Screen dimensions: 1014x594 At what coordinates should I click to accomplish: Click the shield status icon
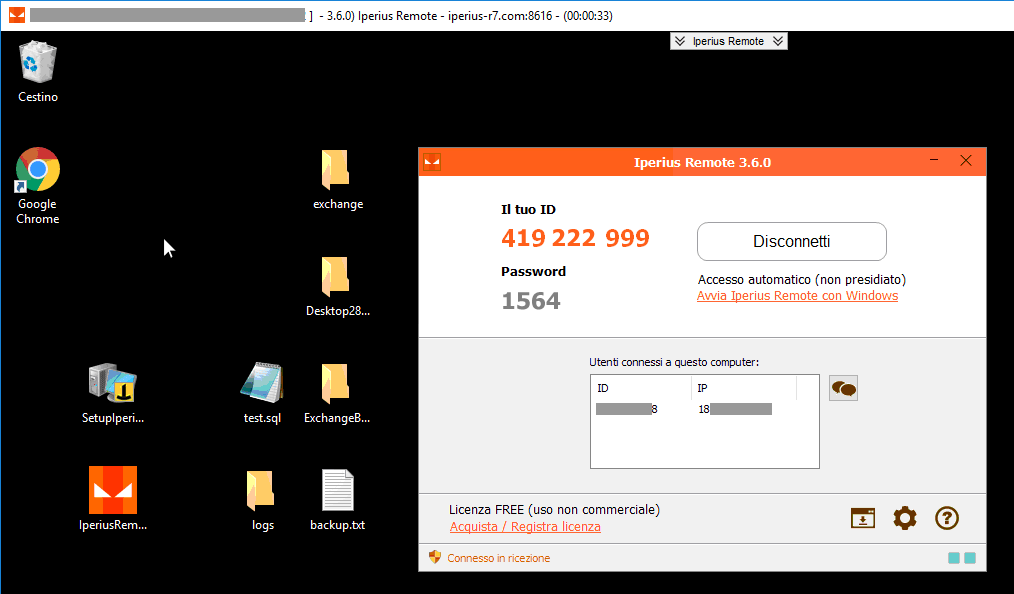[x=434, y=558]
